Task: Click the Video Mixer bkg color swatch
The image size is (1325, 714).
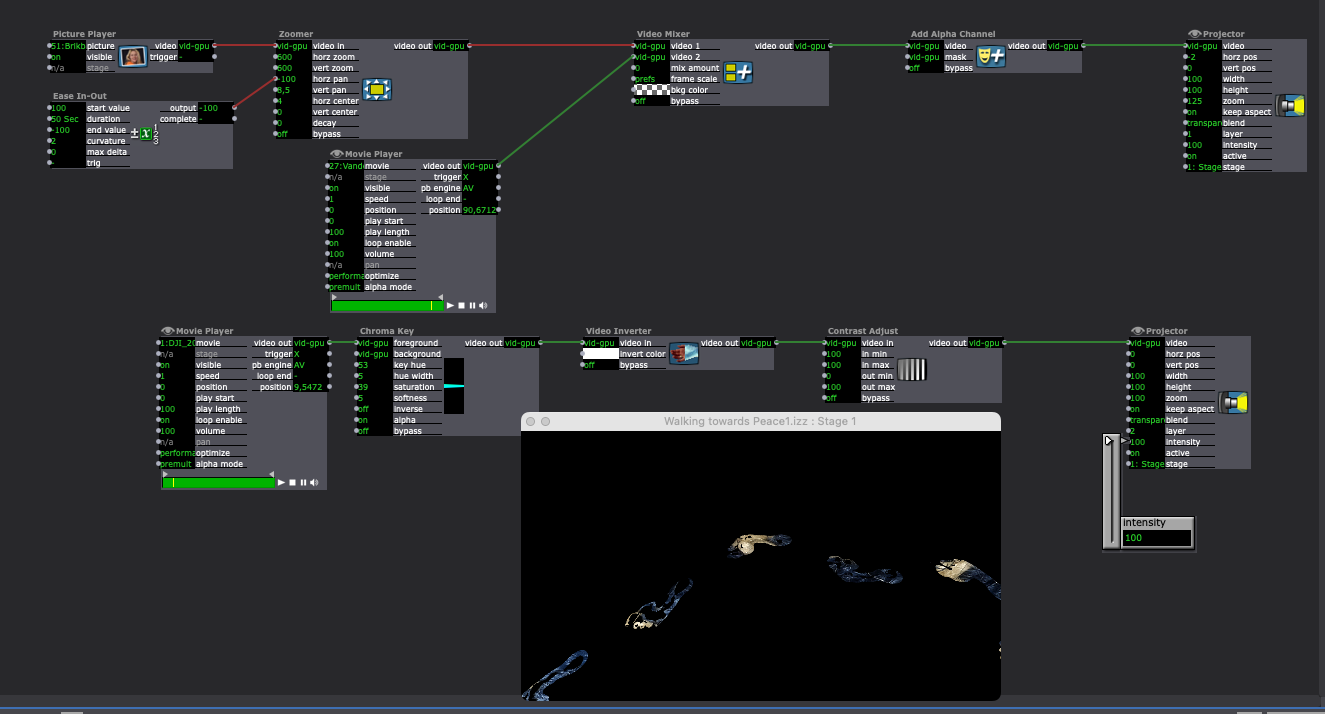Action: (x=650, y=90)
